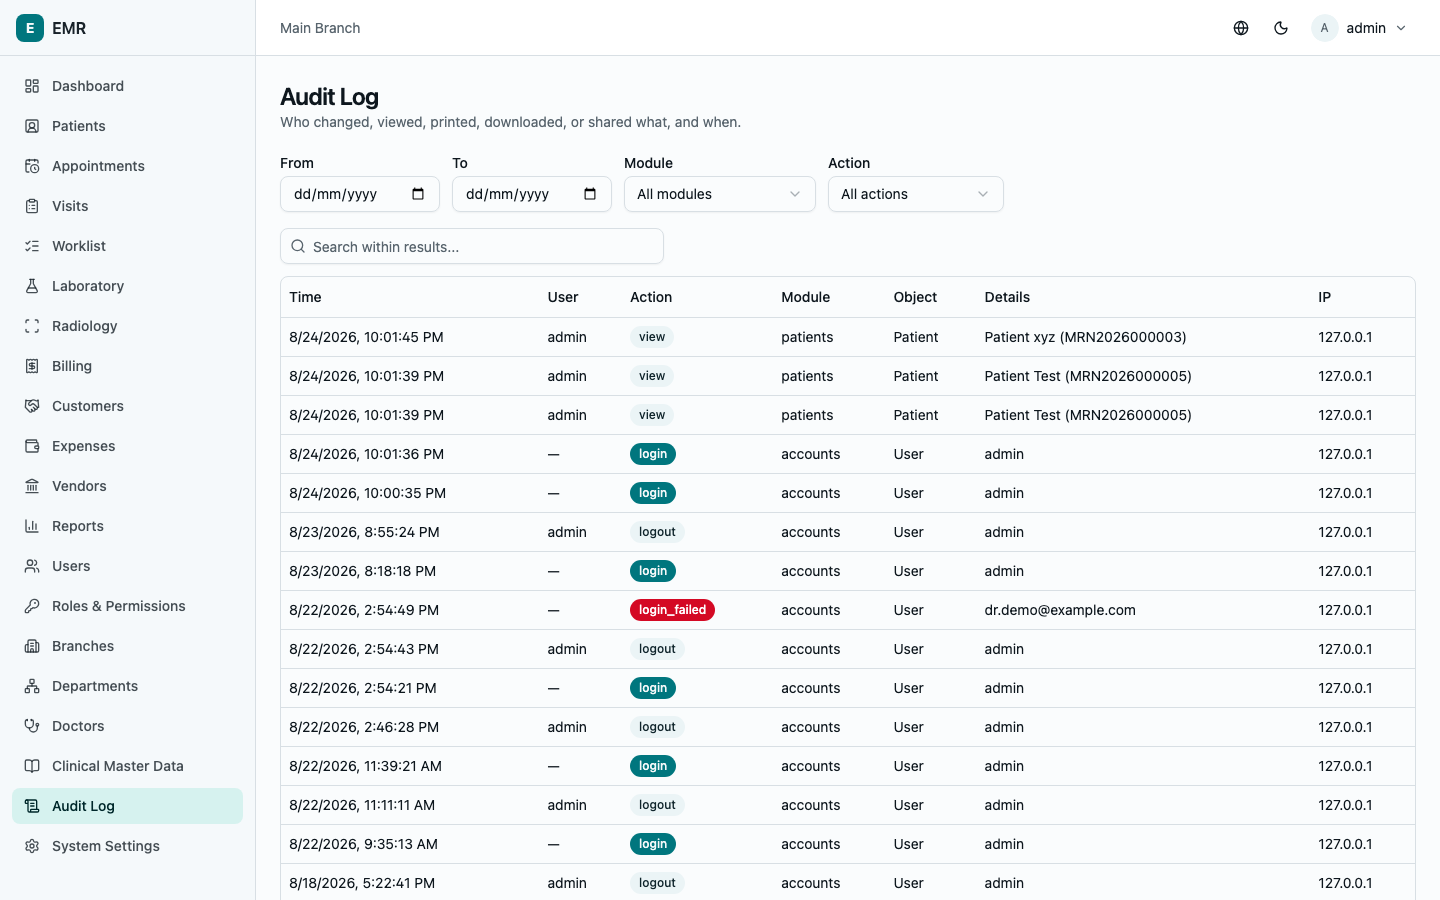Click the Vendors building icon

tap(32, 486)
